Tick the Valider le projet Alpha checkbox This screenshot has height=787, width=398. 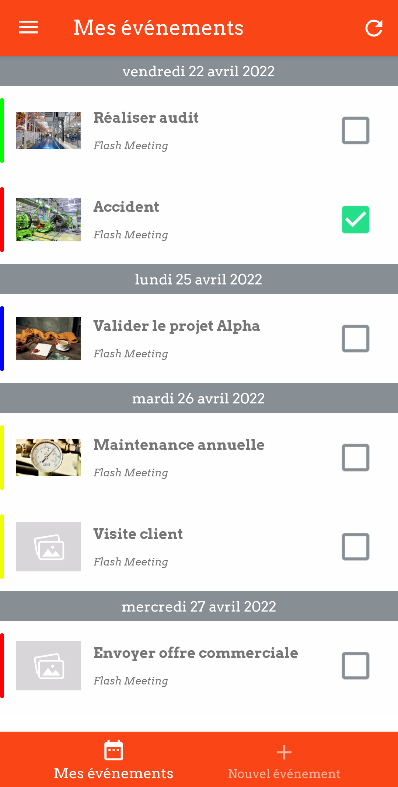355,338
